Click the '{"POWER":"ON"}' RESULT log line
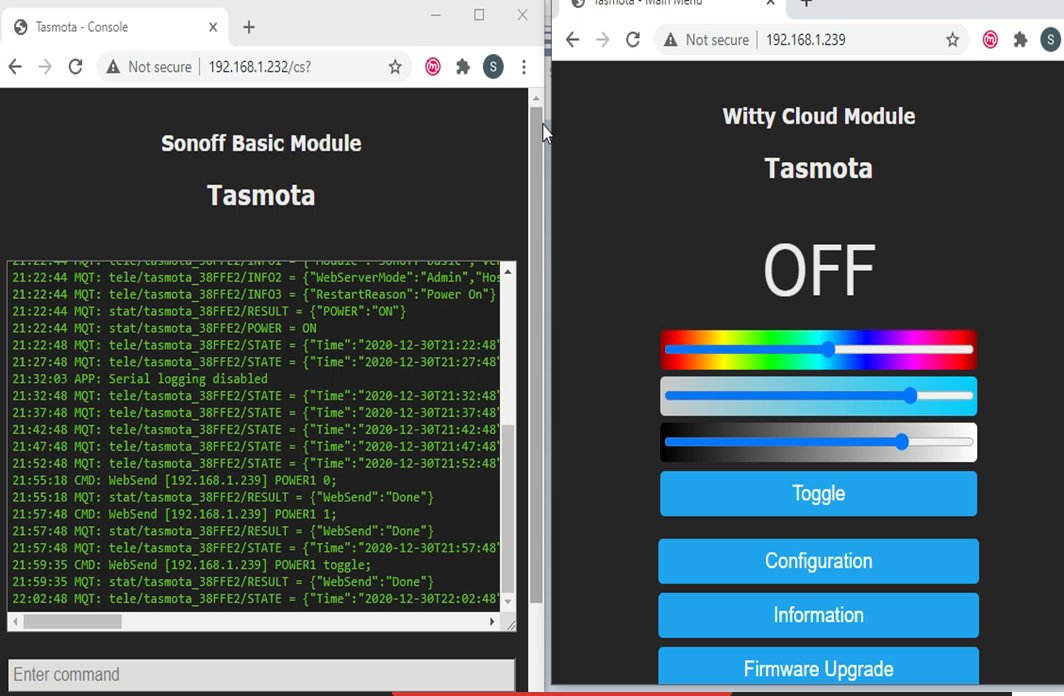1064x696 pixels. [x=209, y=311]
